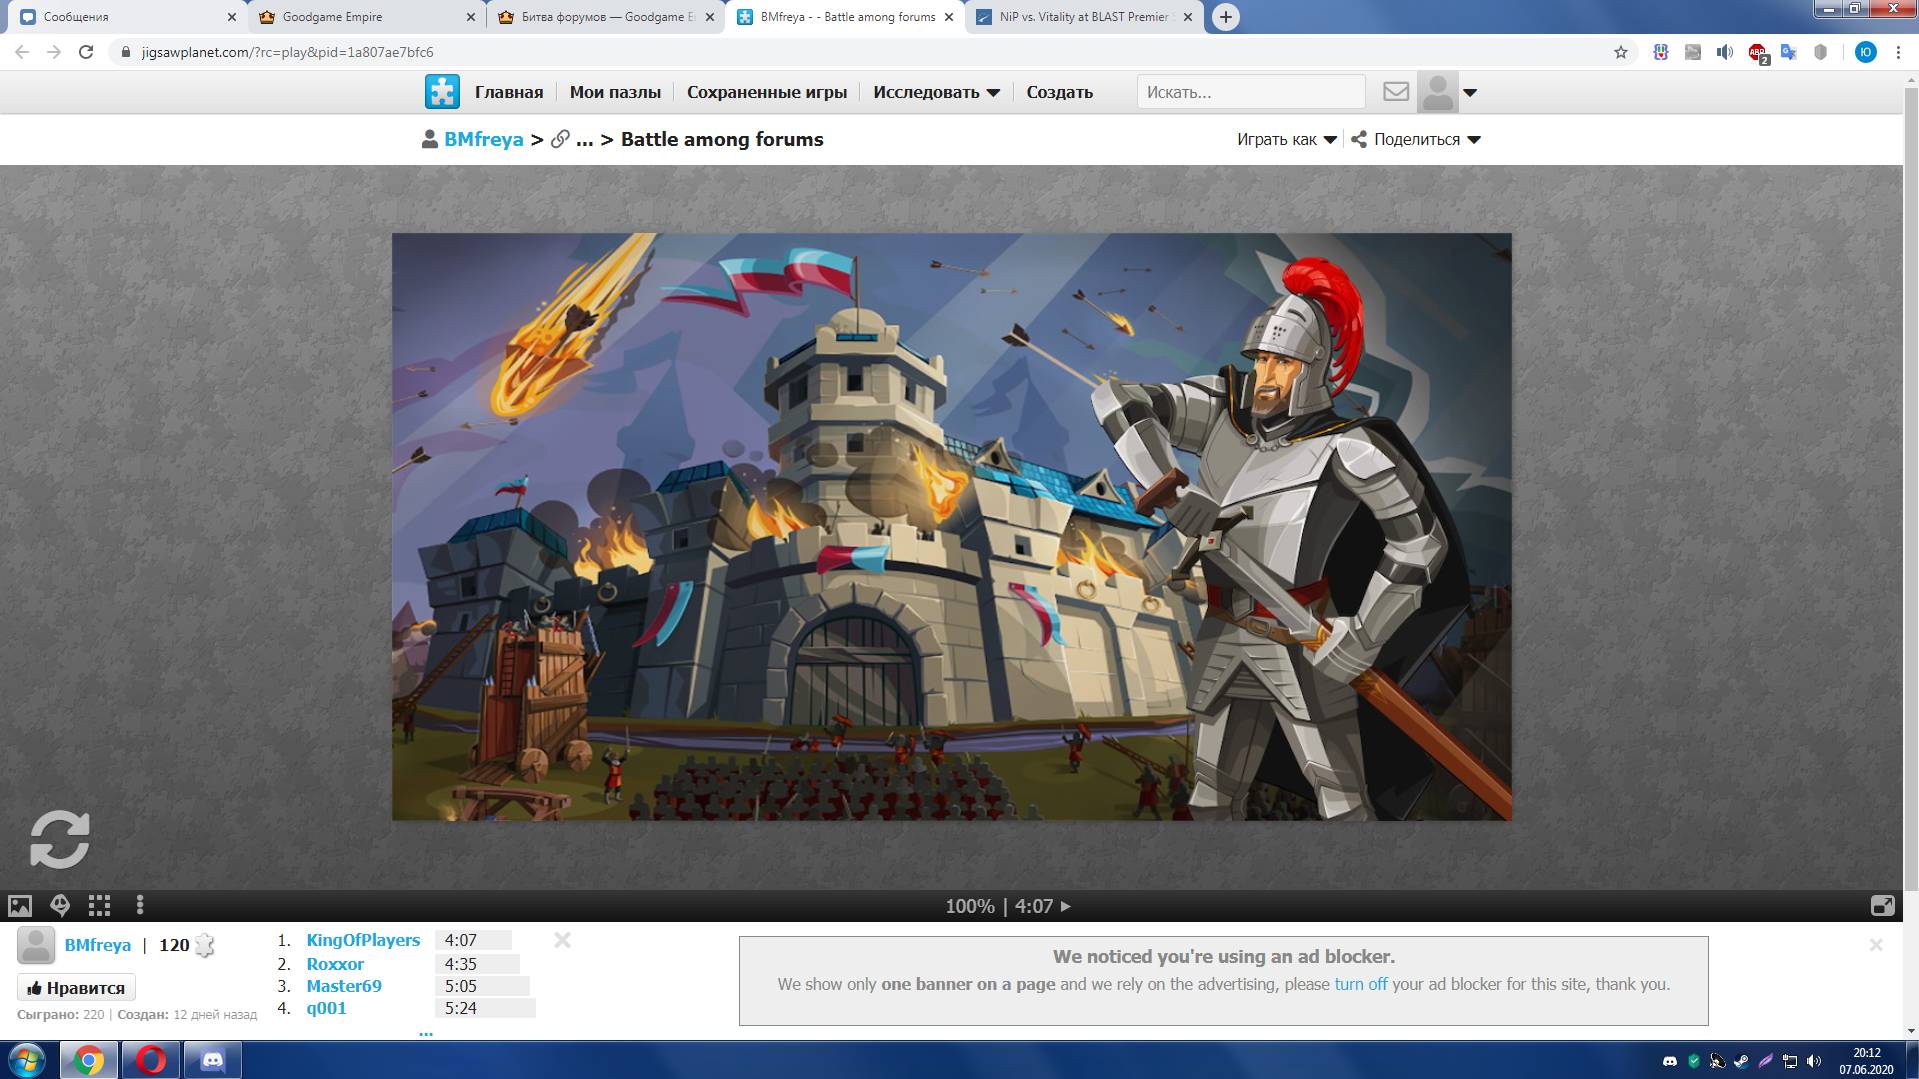The width and height of the screenshot is (1919, 1079).
Task: Open the Поделиться share dropdown
Action: (1416, 140)
